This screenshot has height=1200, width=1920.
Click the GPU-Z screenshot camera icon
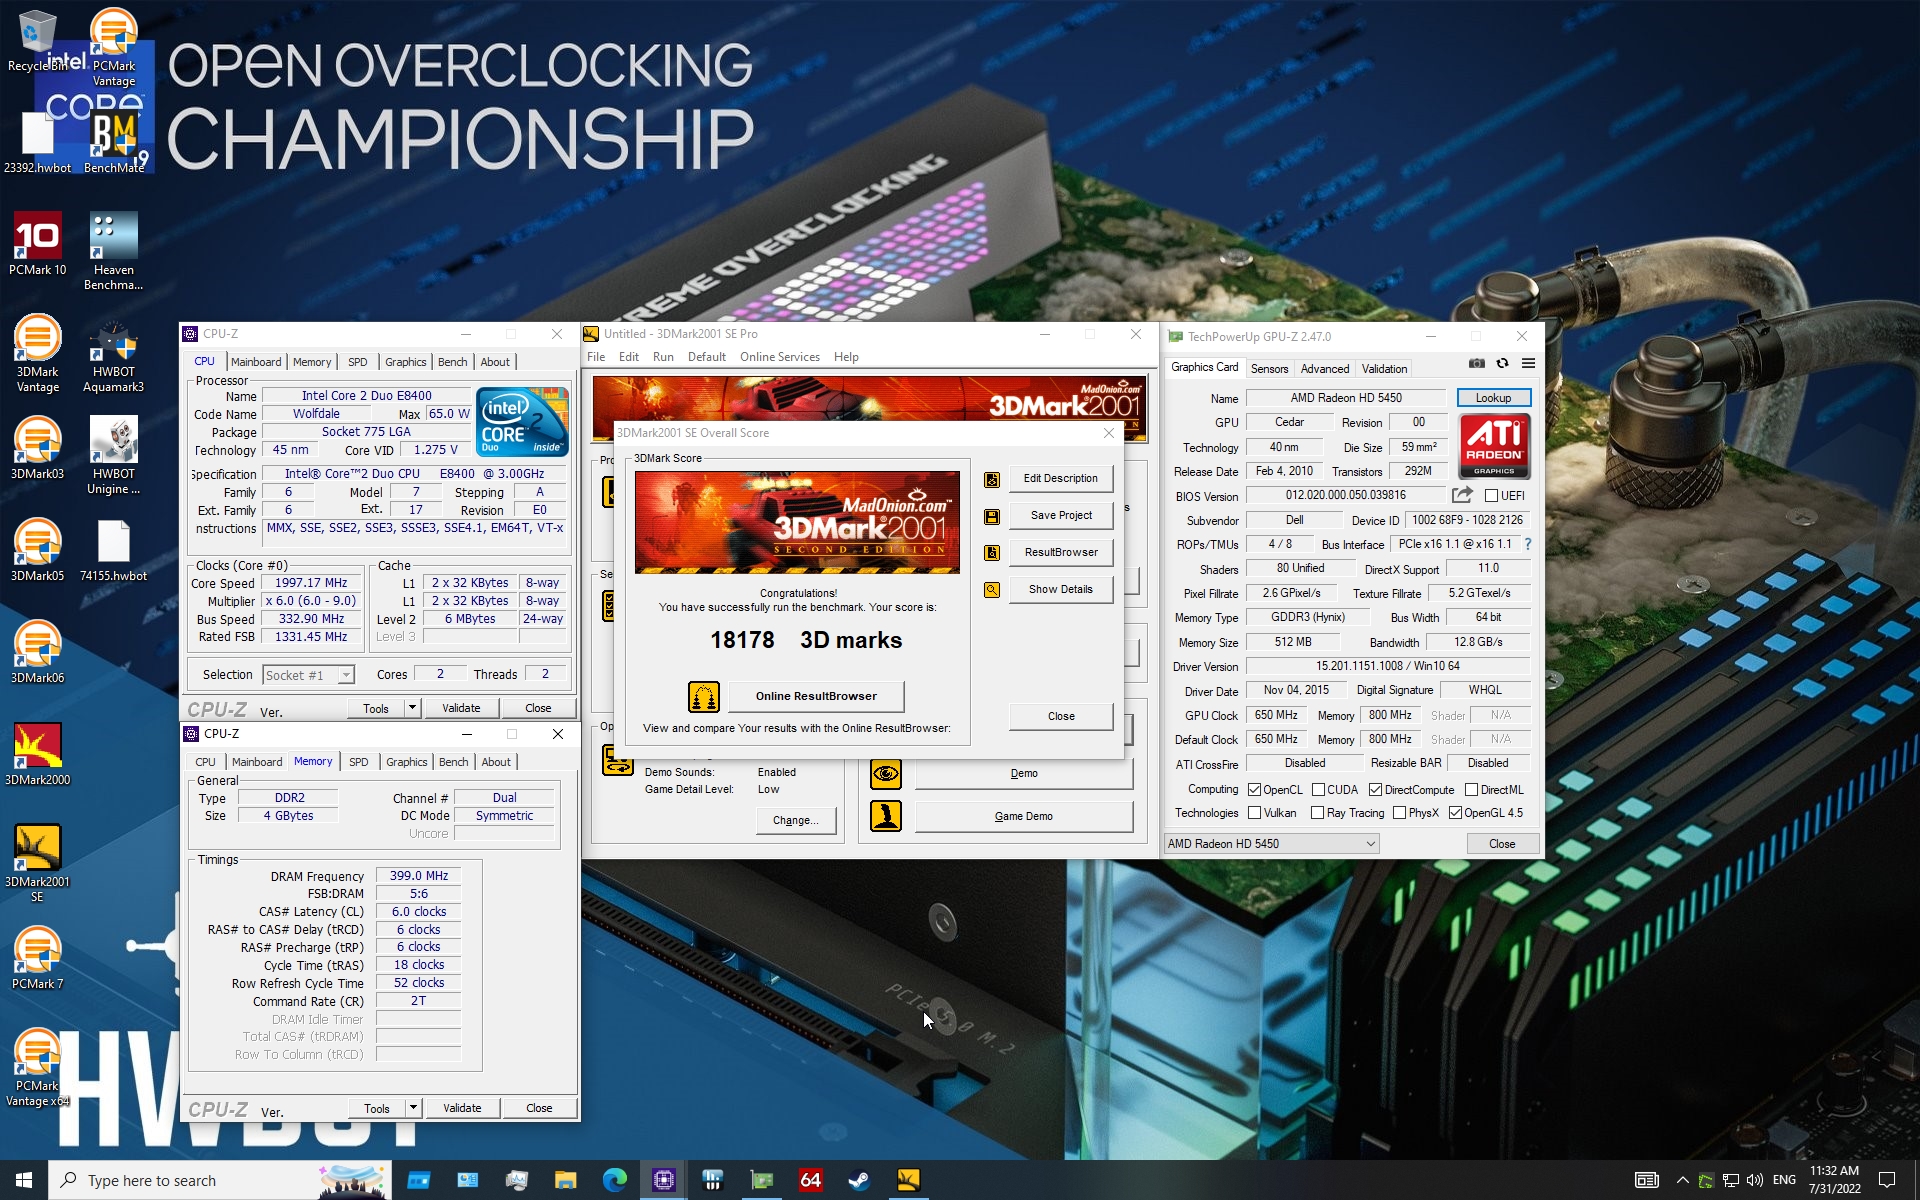click(1476, 363)
